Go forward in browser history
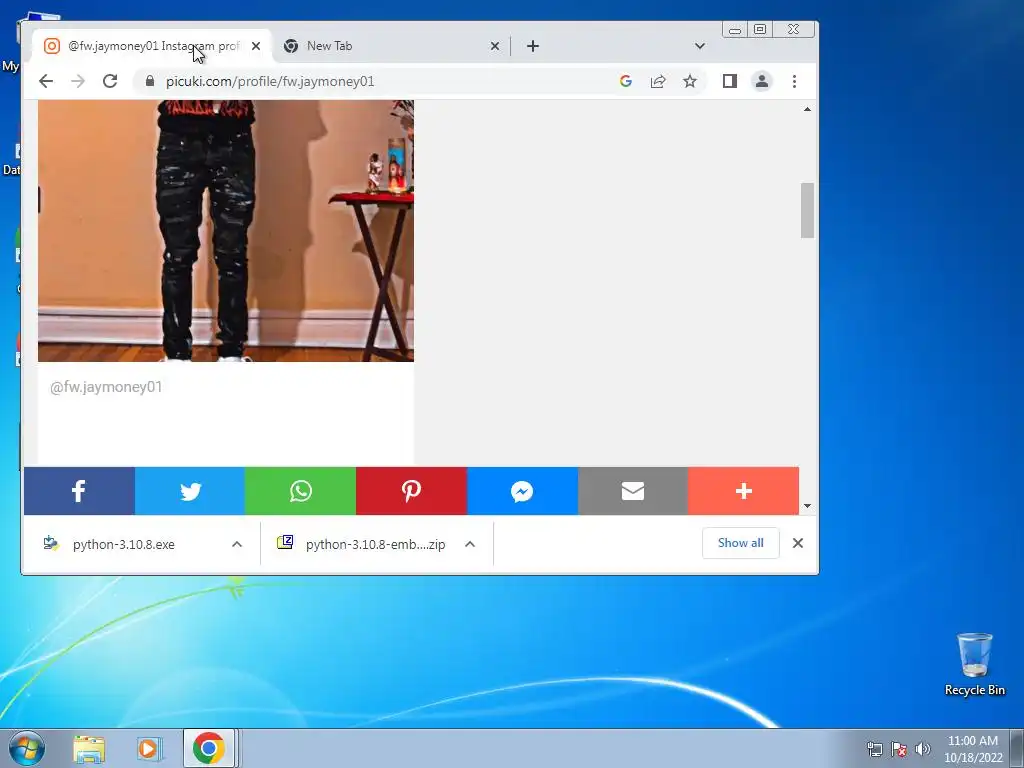This screenshot has width=1024, height=768. click(x=78, y=81)
